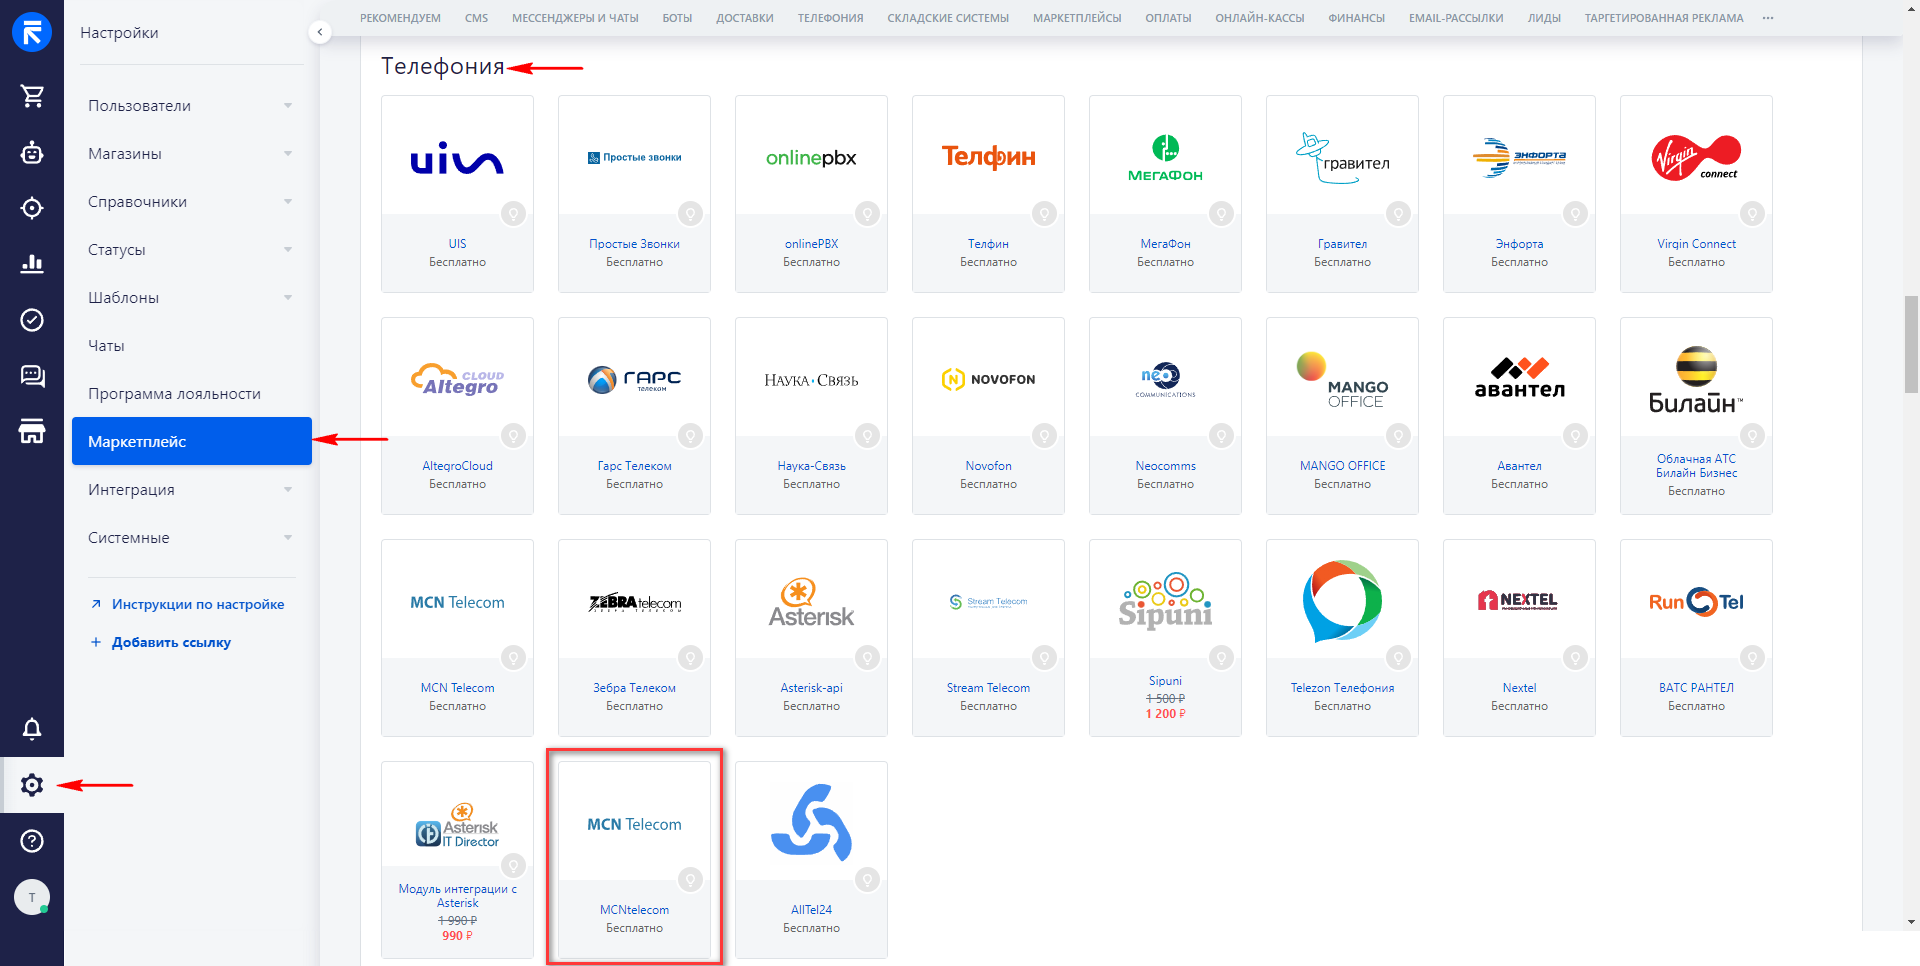
Task: Click the lightbulb icon on MCNtelecom card
Action: [690, 879]
